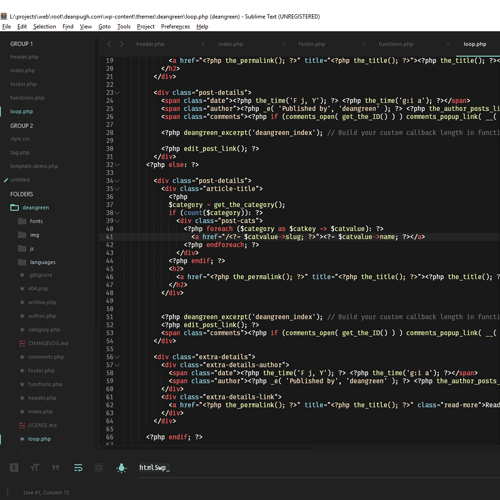Open the Selection menu

(x=44, y=27)
